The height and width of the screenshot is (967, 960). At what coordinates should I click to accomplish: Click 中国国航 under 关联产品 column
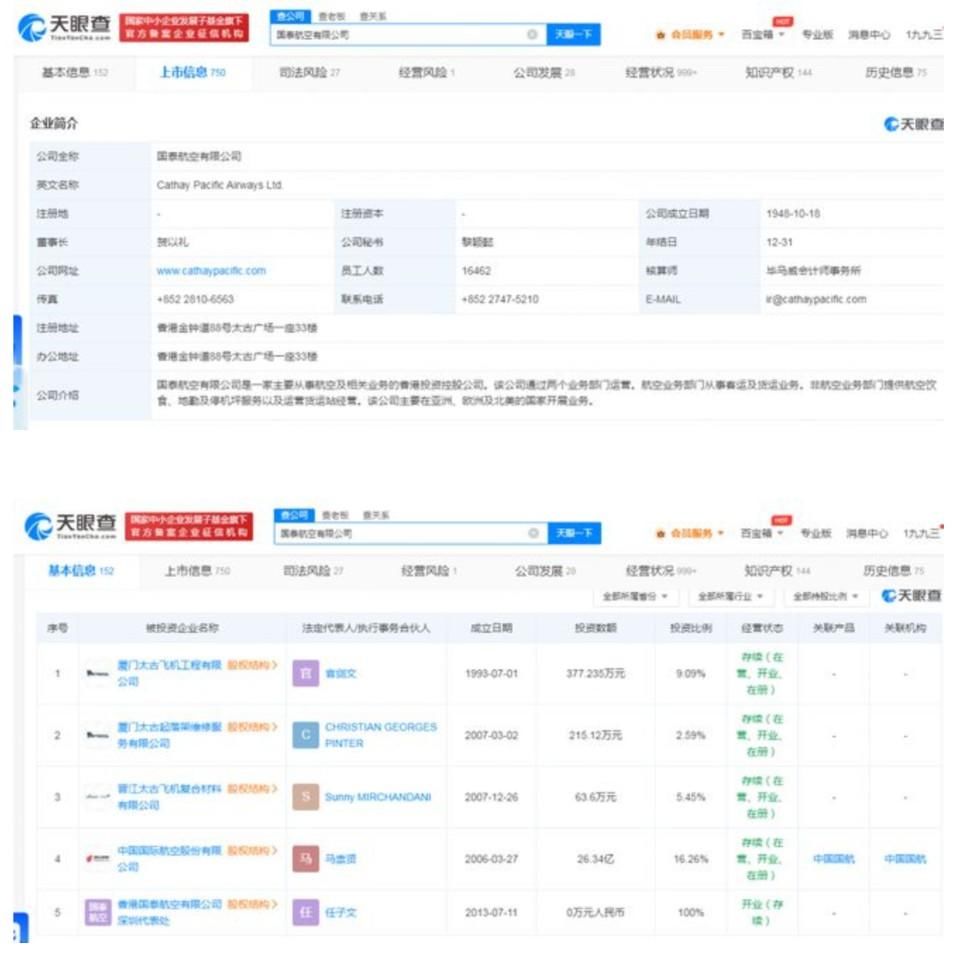click(x=834, y=858)
